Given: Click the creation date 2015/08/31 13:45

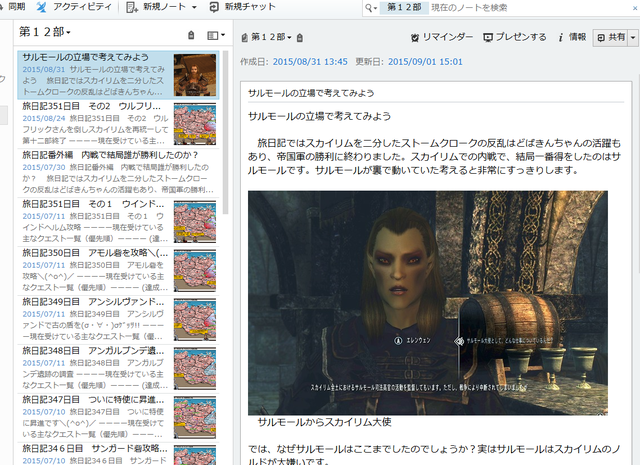Looking at the screenshot, I should click(x=310, y=62).
